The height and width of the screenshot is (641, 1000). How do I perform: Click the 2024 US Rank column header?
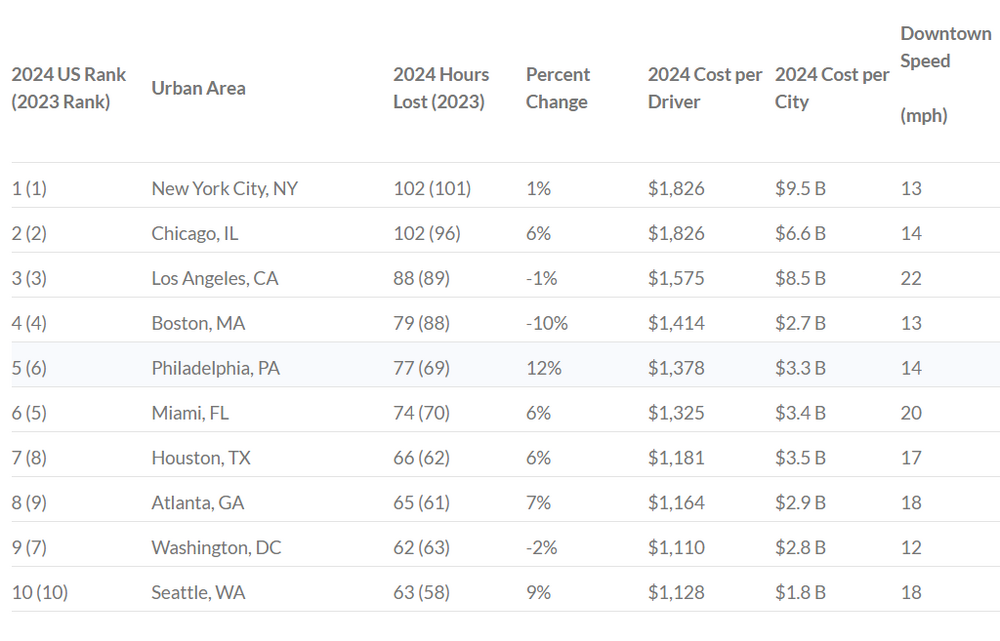point(69,88)
